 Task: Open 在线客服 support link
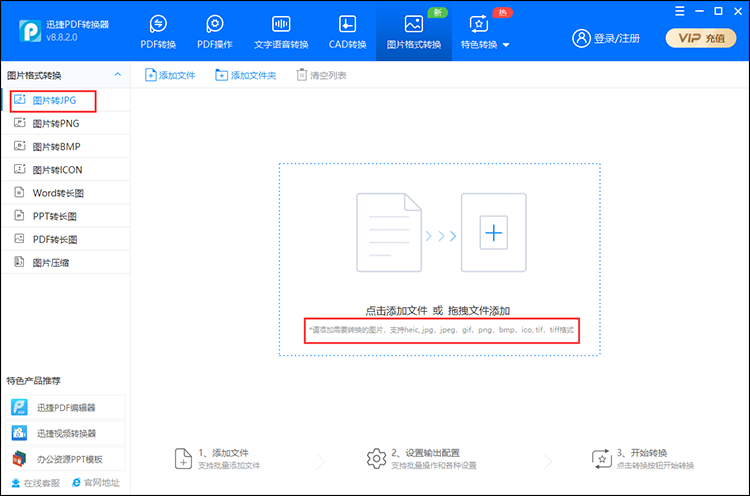click(x=35, y=483)
